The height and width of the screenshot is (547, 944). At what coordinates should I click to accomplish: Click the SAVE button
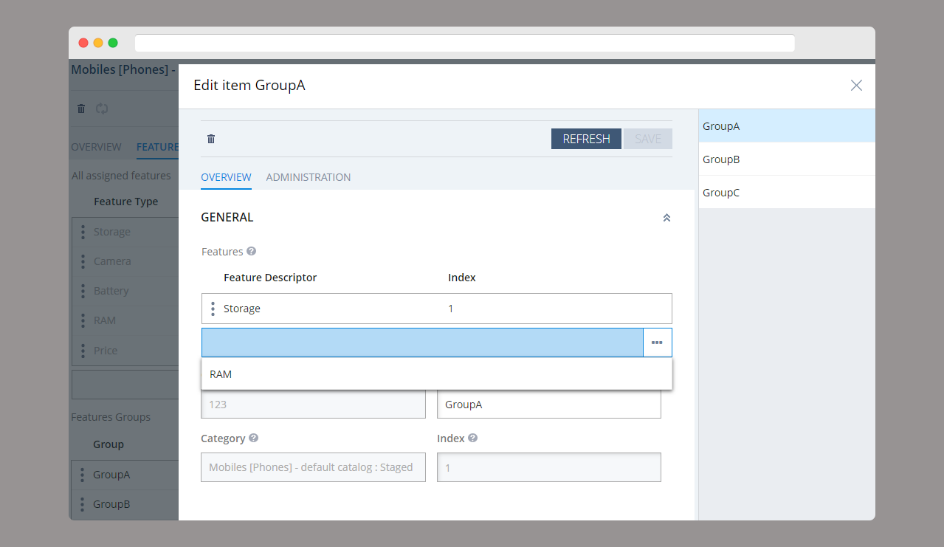[648, 139]
